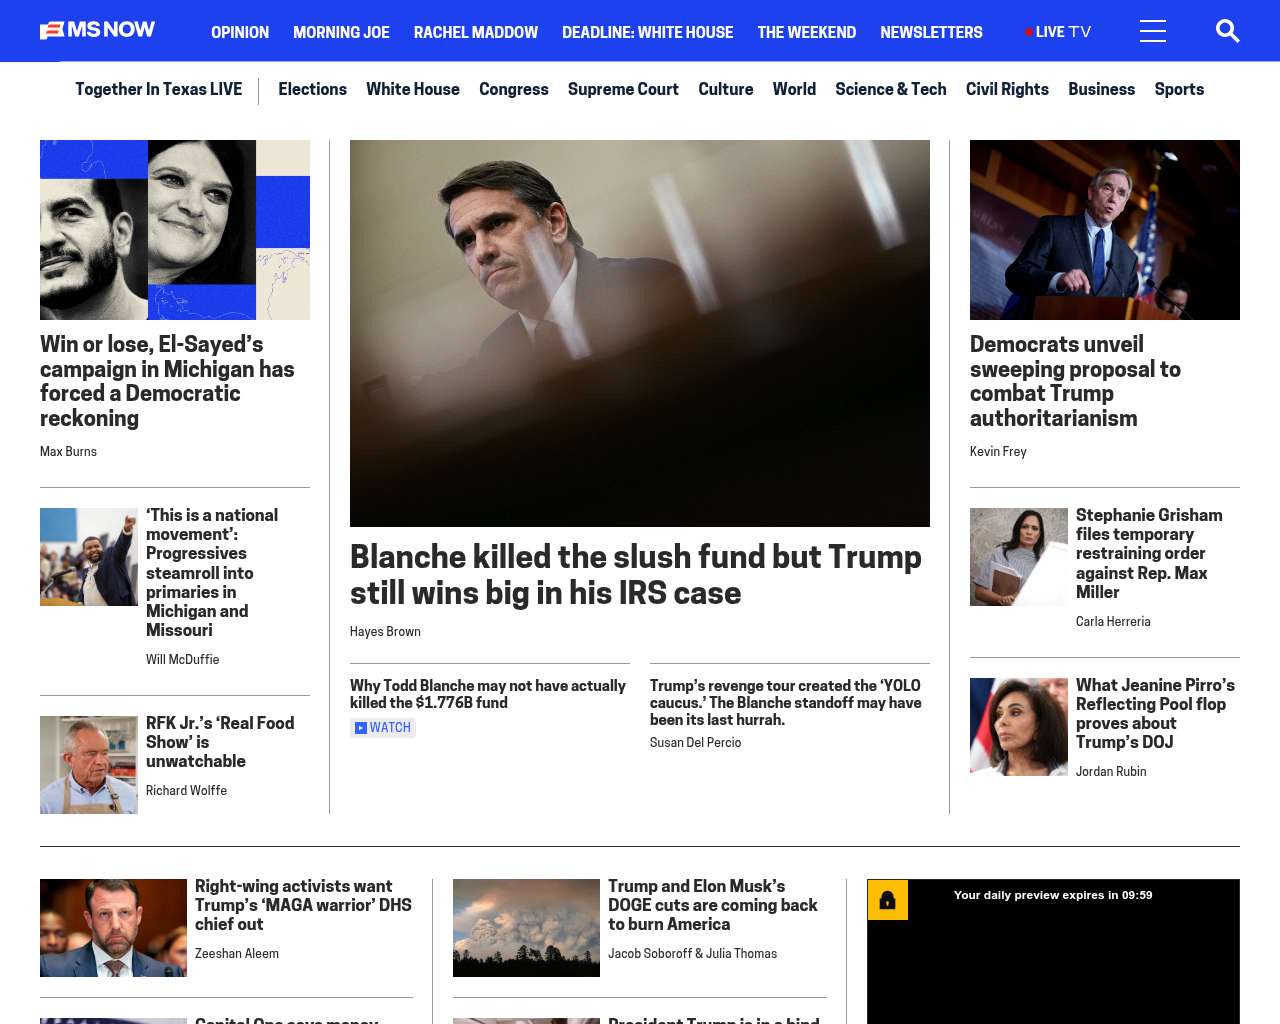Open the search magnifier icon
The width and height of the screenshot is (1280, 1024).
[1227, 31]
